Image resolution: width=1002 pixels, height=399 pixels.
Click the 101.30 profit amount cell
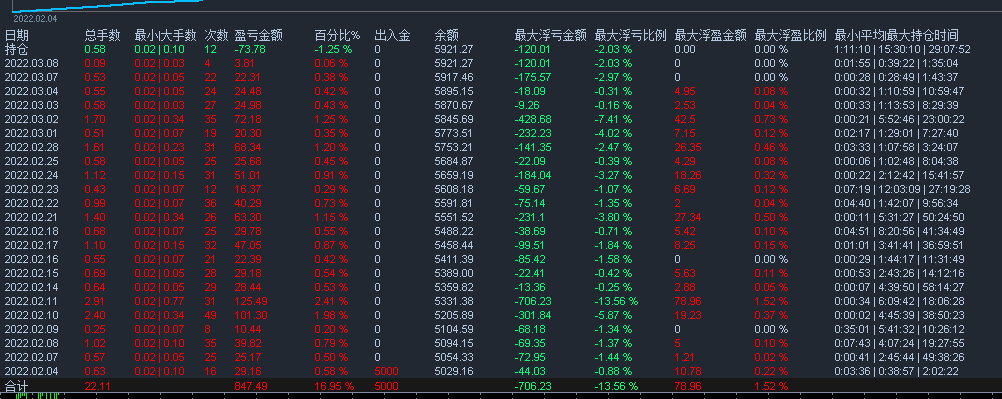[251, 315]
